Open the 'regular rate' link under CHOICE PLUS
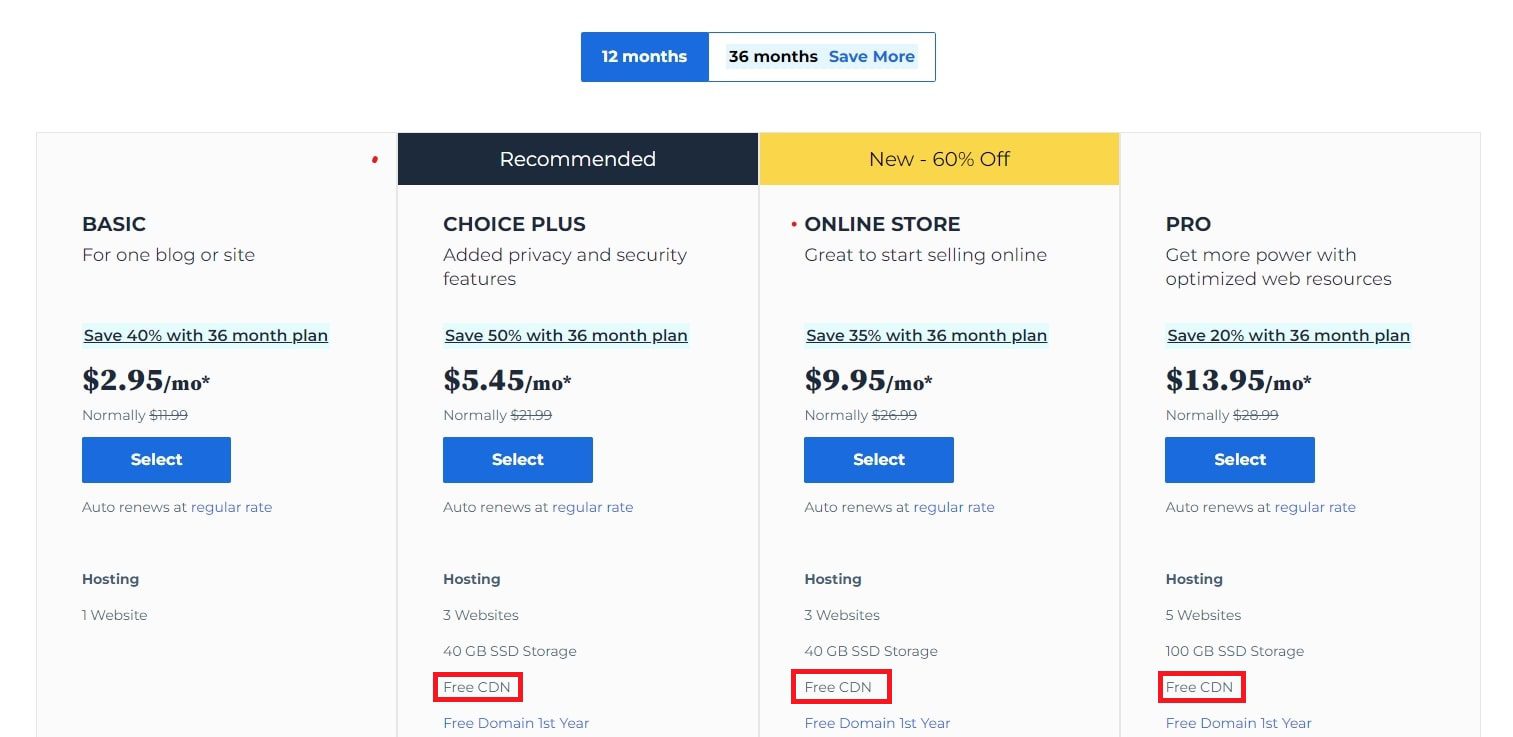 coord(599,507)
